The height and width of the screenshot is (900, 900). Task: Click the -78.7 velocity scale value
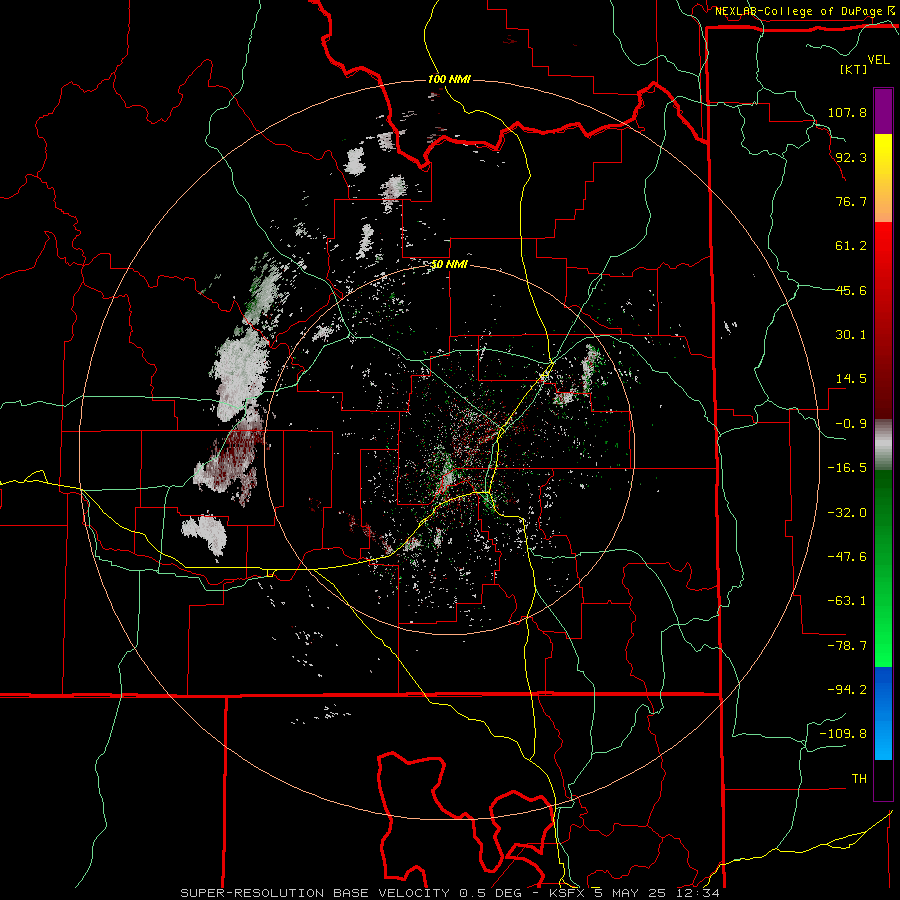pos(847,646)
